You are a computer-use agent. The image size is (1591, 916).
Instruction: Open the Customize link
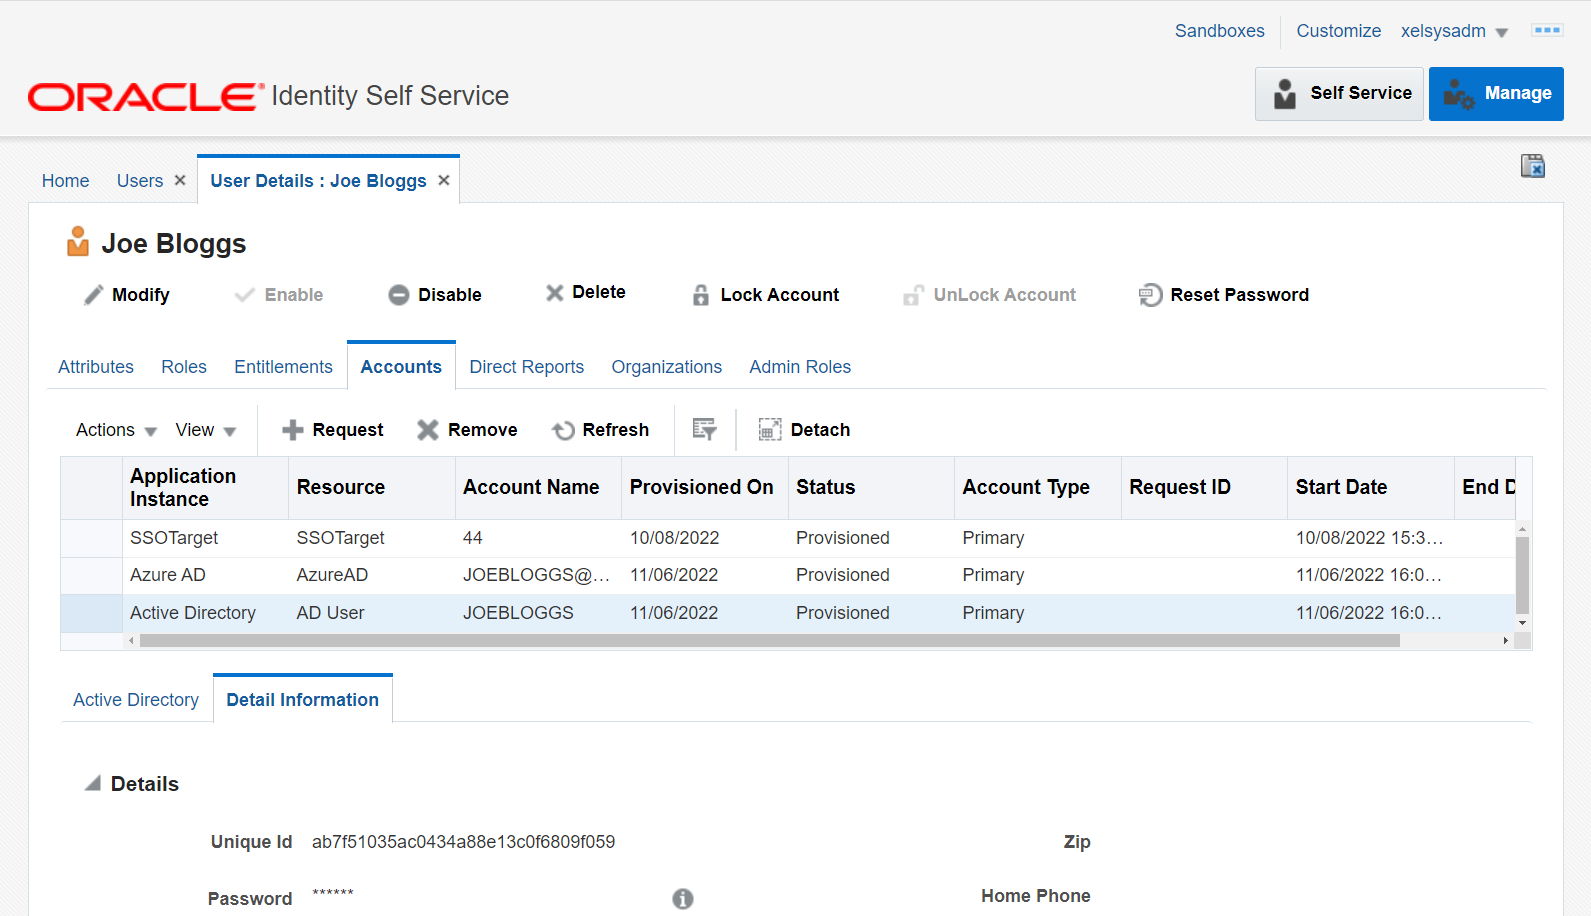click(1338, 31)
